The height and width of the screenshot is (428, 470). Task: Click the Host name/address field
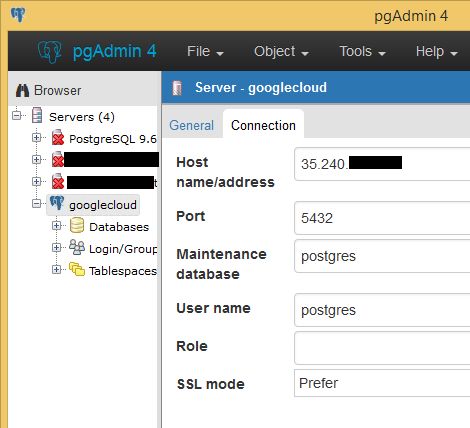point(382,164)
